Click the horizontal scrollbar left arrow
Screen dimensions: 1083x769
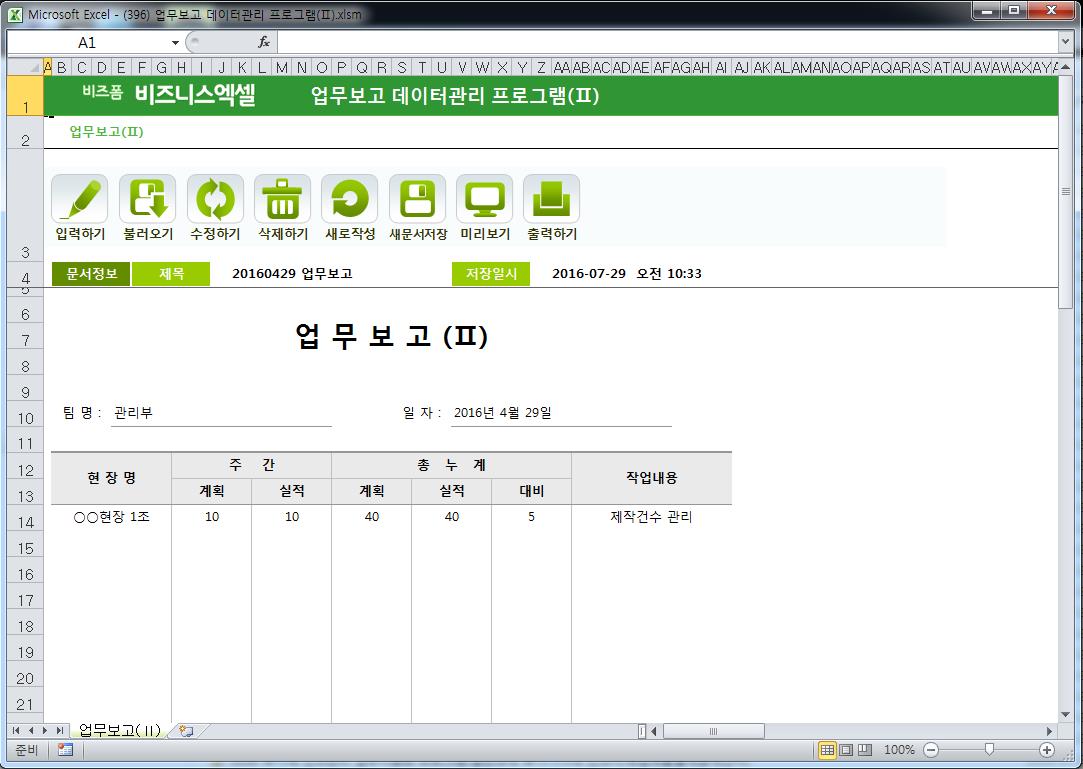click(x=654, y=731)
